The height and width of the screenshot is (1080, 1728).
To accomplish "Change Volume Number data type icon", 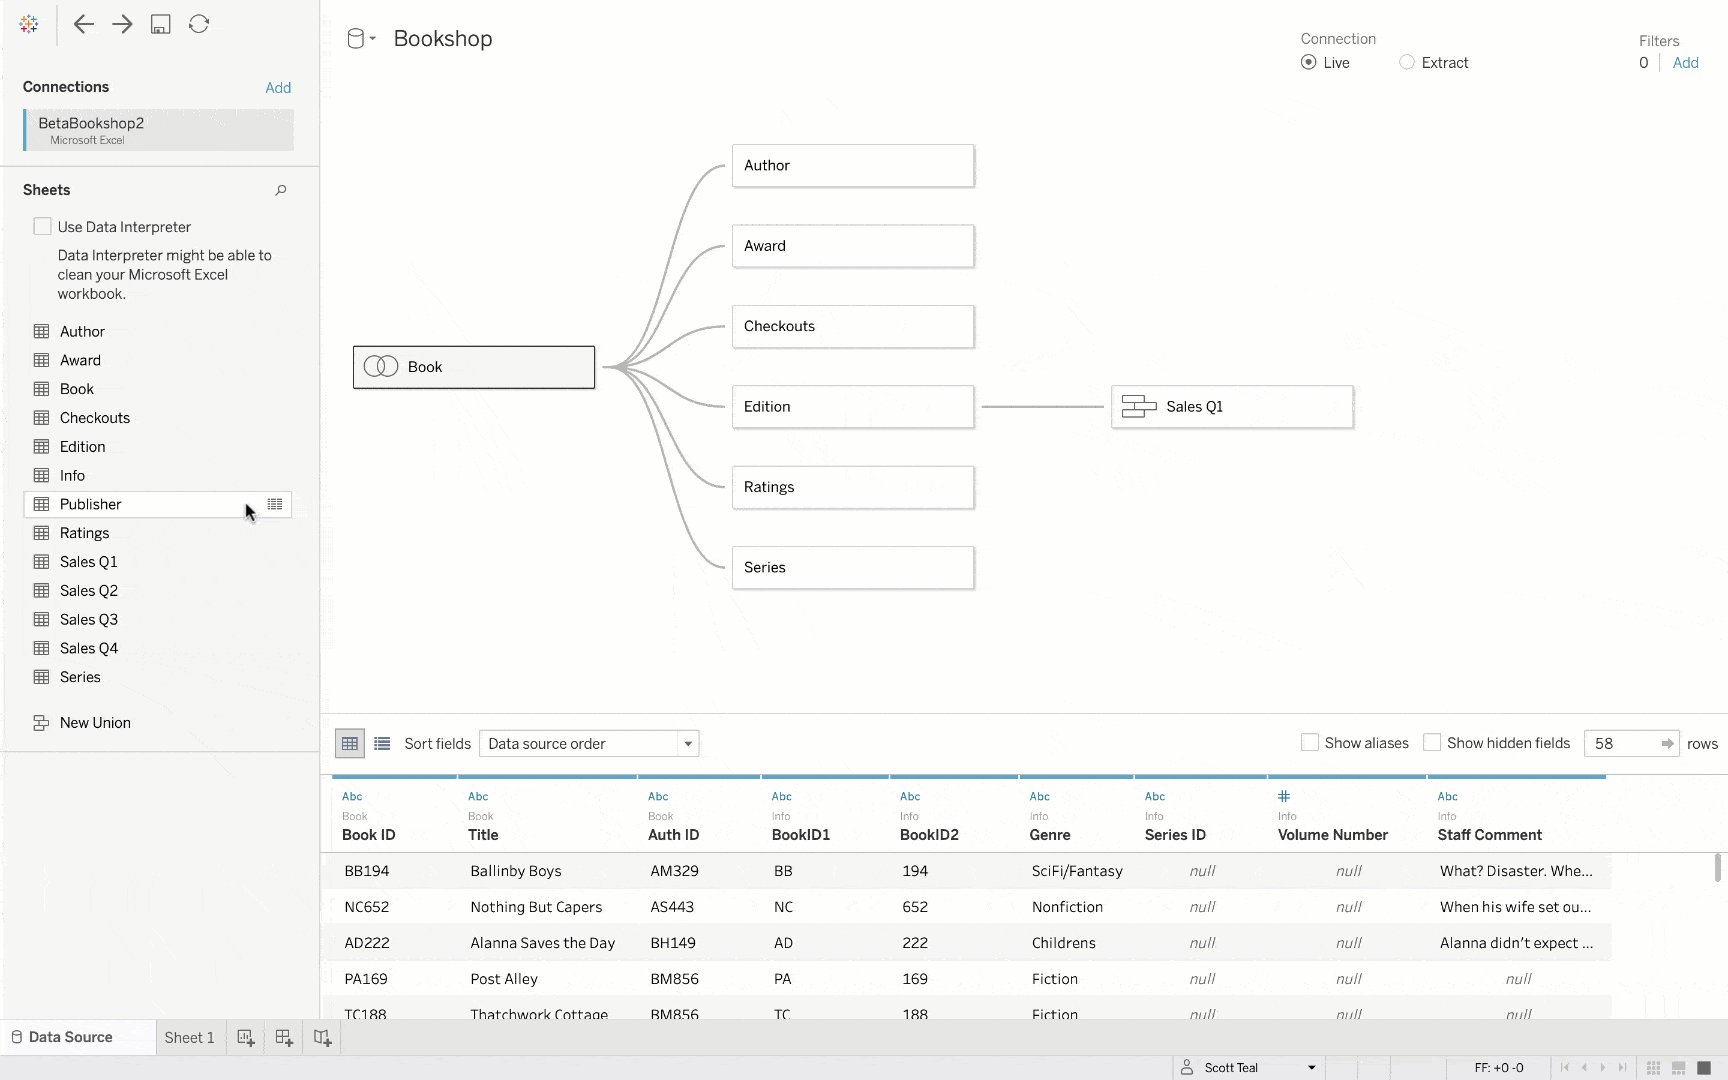I will coord(1284,796).
